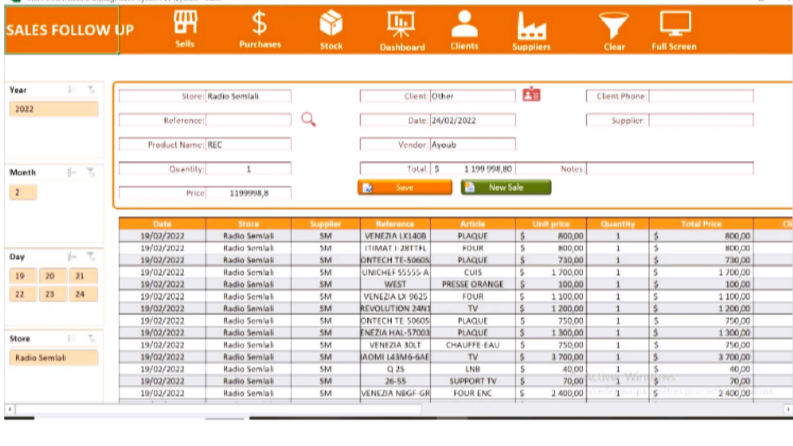Toggle multi-select on the Year slicer
The height and width of the screenshot is (446, 793).
(x=72, y=90)
